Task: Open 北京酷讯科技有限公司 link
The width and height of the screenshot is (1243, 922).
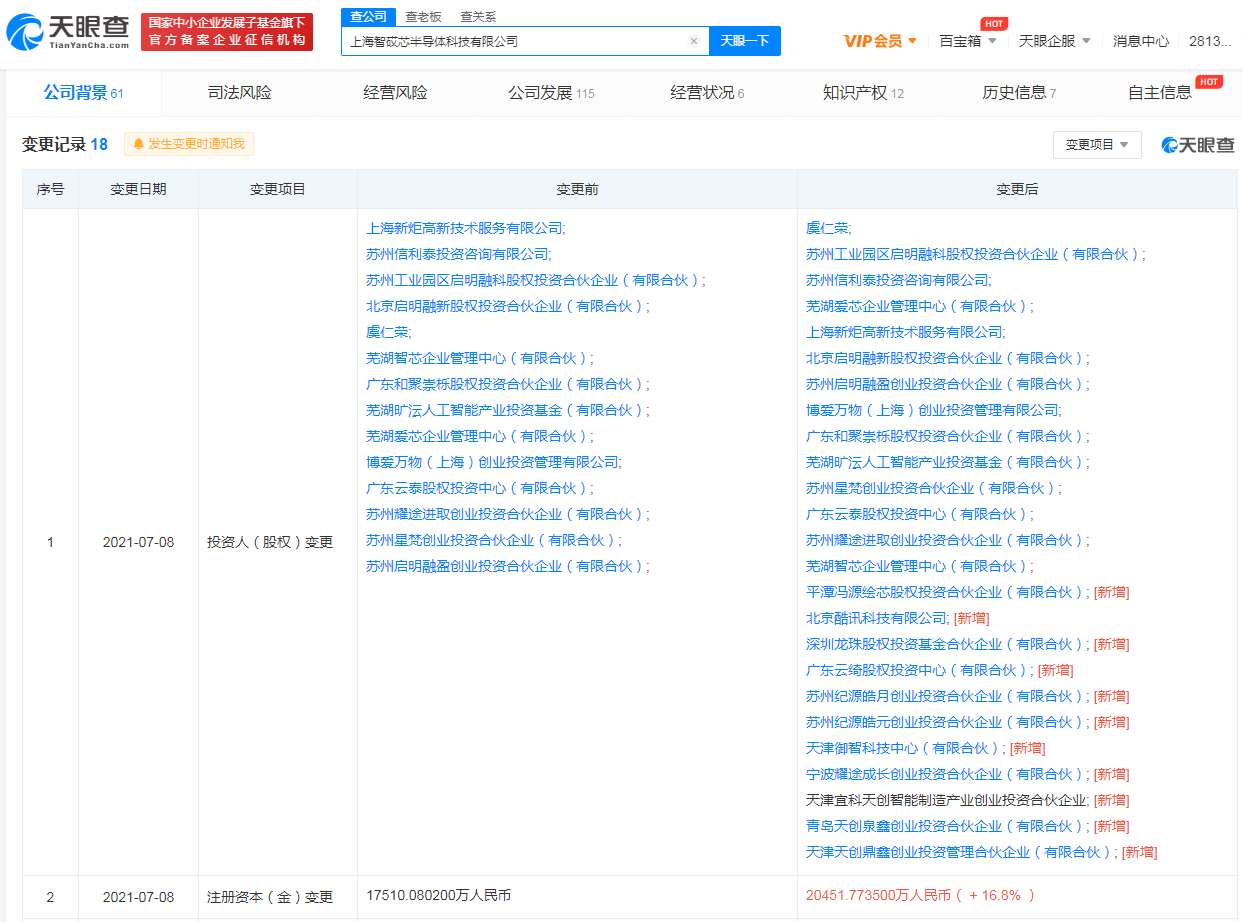Action: (x=877, y=618)
